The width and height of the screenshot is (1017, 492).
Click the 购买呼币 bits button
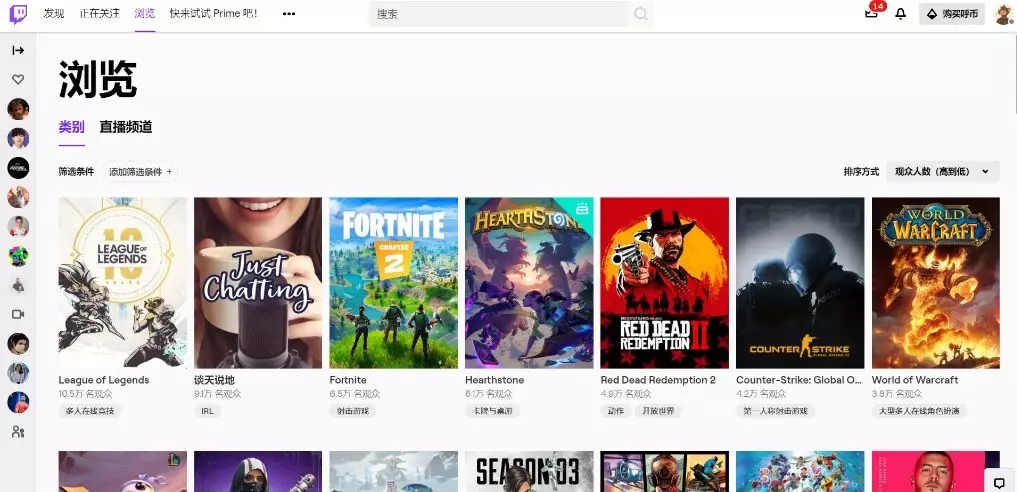click(x=951, y=14)
